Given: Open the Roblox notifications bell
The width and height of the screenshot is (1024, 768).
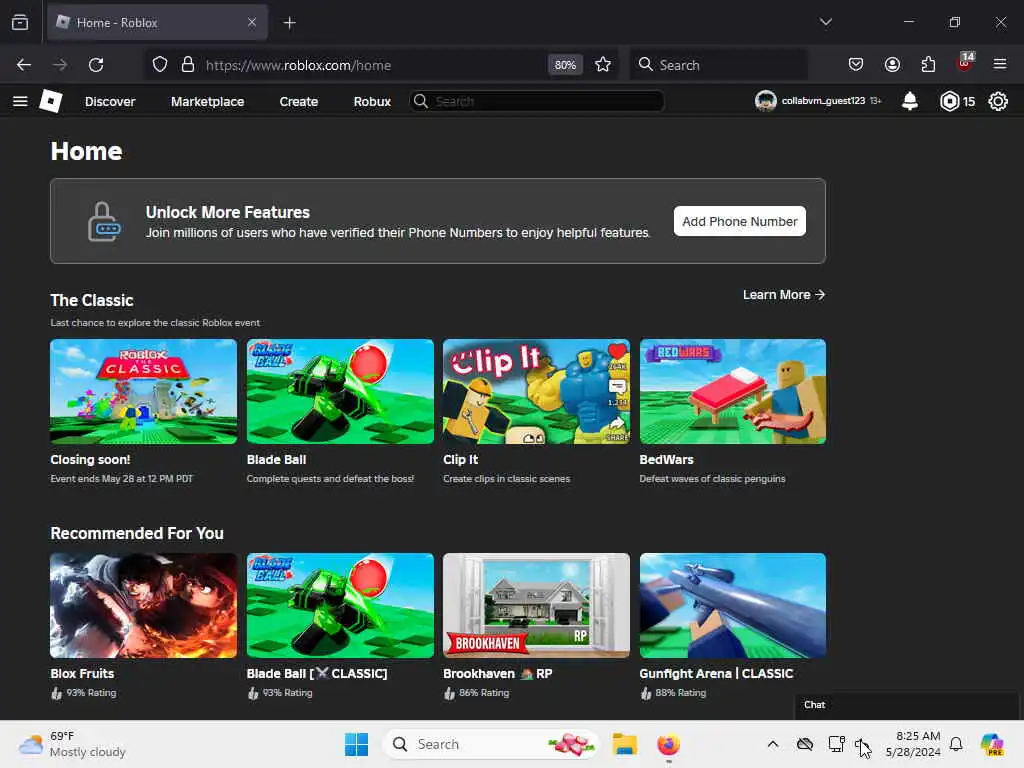Looking at the screenshot, I should click(910, 101).
